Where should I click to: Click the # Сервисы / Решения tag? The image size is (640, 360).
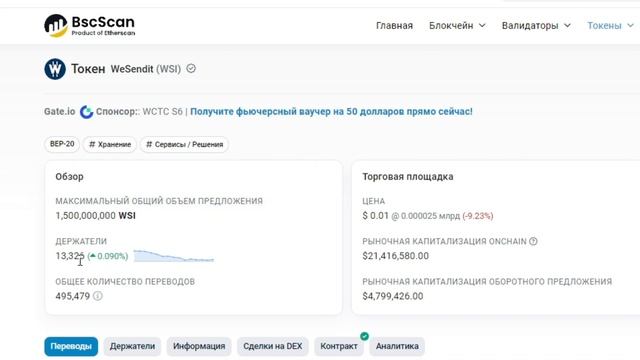[184, 144]
